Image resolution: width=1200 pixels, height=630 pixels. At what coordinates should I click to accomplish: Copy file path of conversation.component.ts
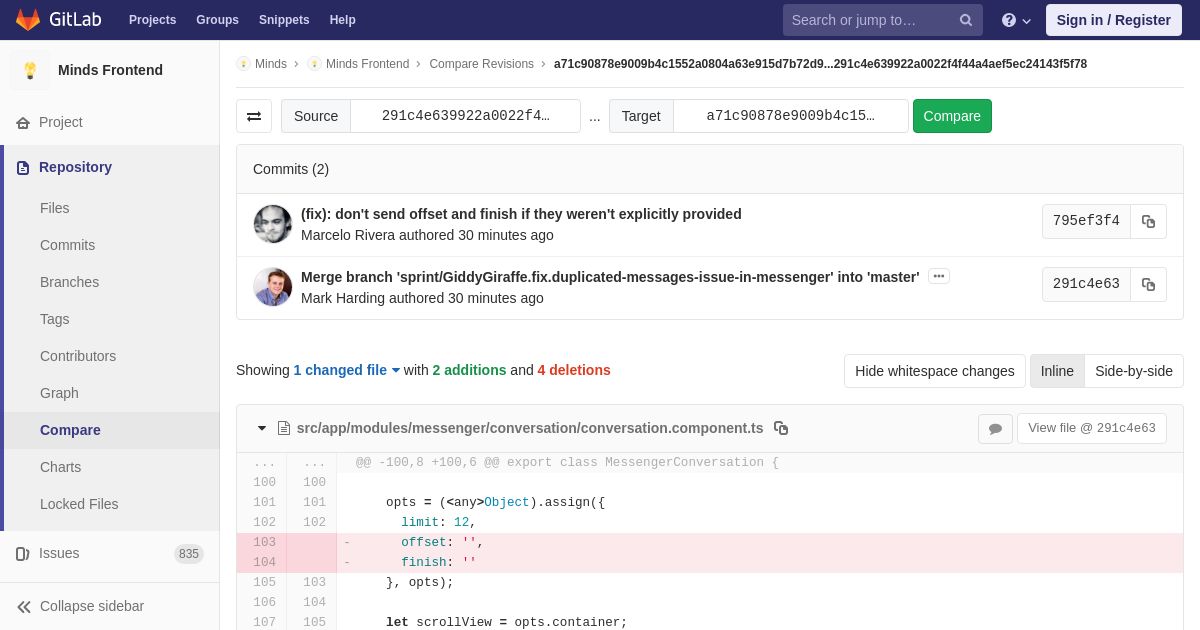(781, 428)
